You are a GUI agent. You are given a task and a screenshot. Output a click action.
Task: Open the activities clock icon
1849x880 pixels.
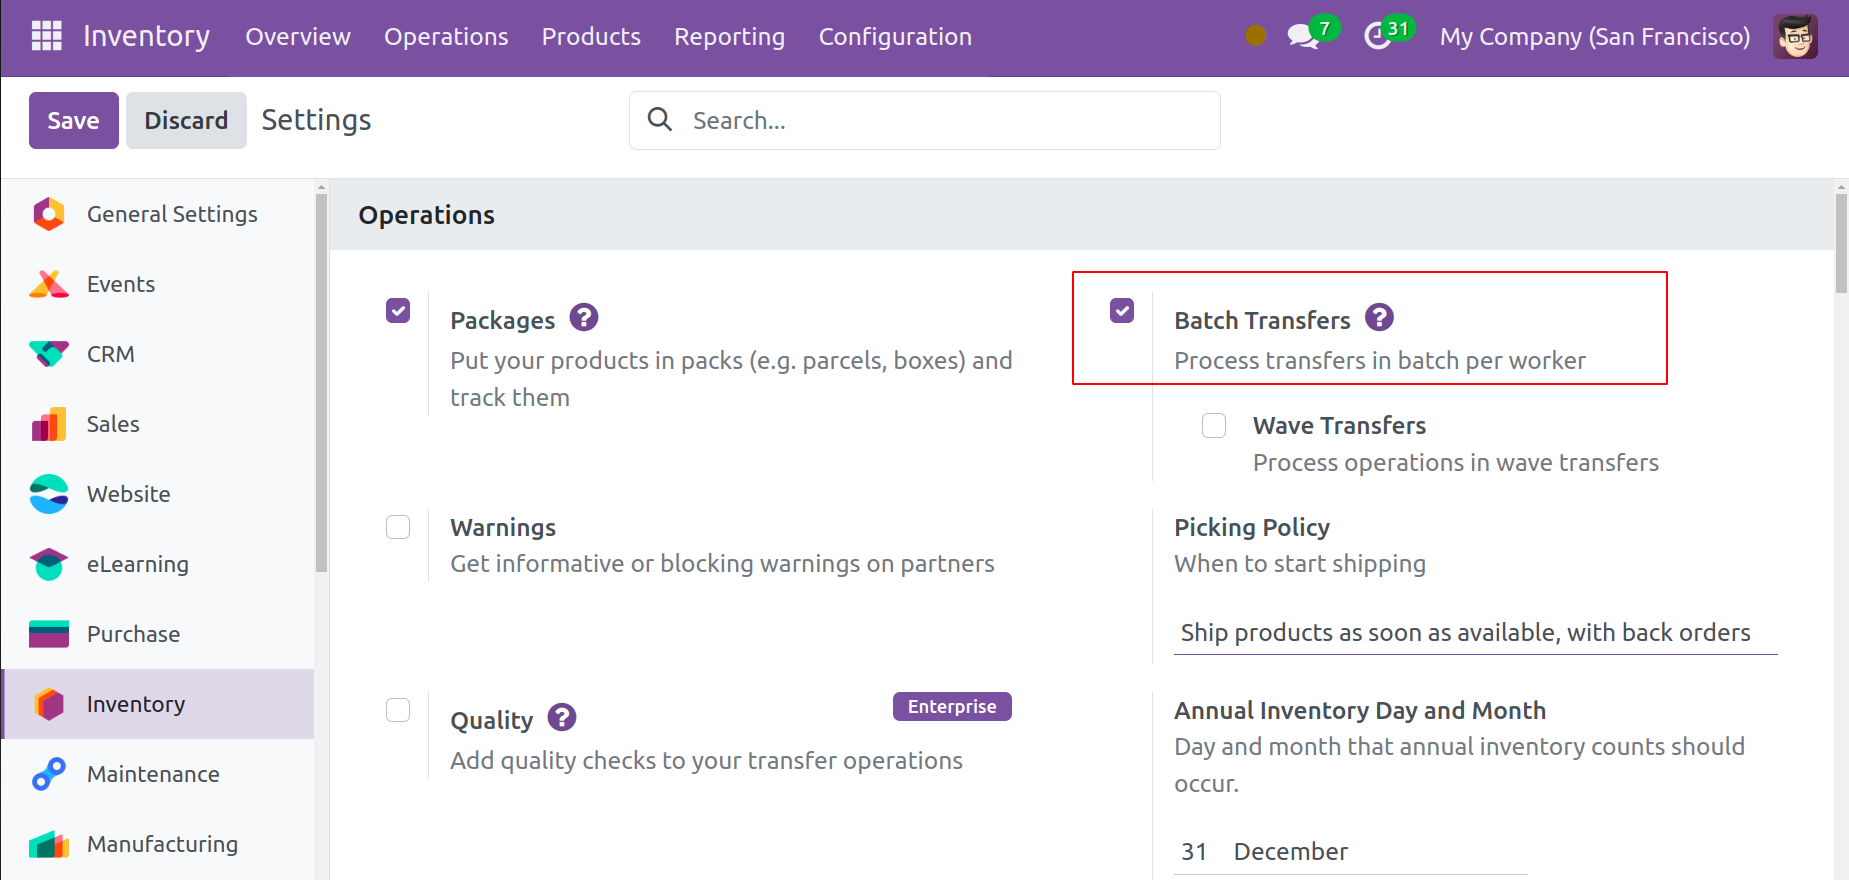1378,37
